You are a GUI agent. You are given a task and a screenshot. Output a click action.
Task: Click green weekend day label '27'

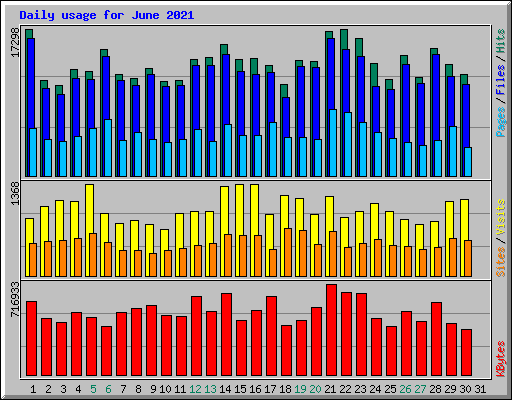(420, 389)
